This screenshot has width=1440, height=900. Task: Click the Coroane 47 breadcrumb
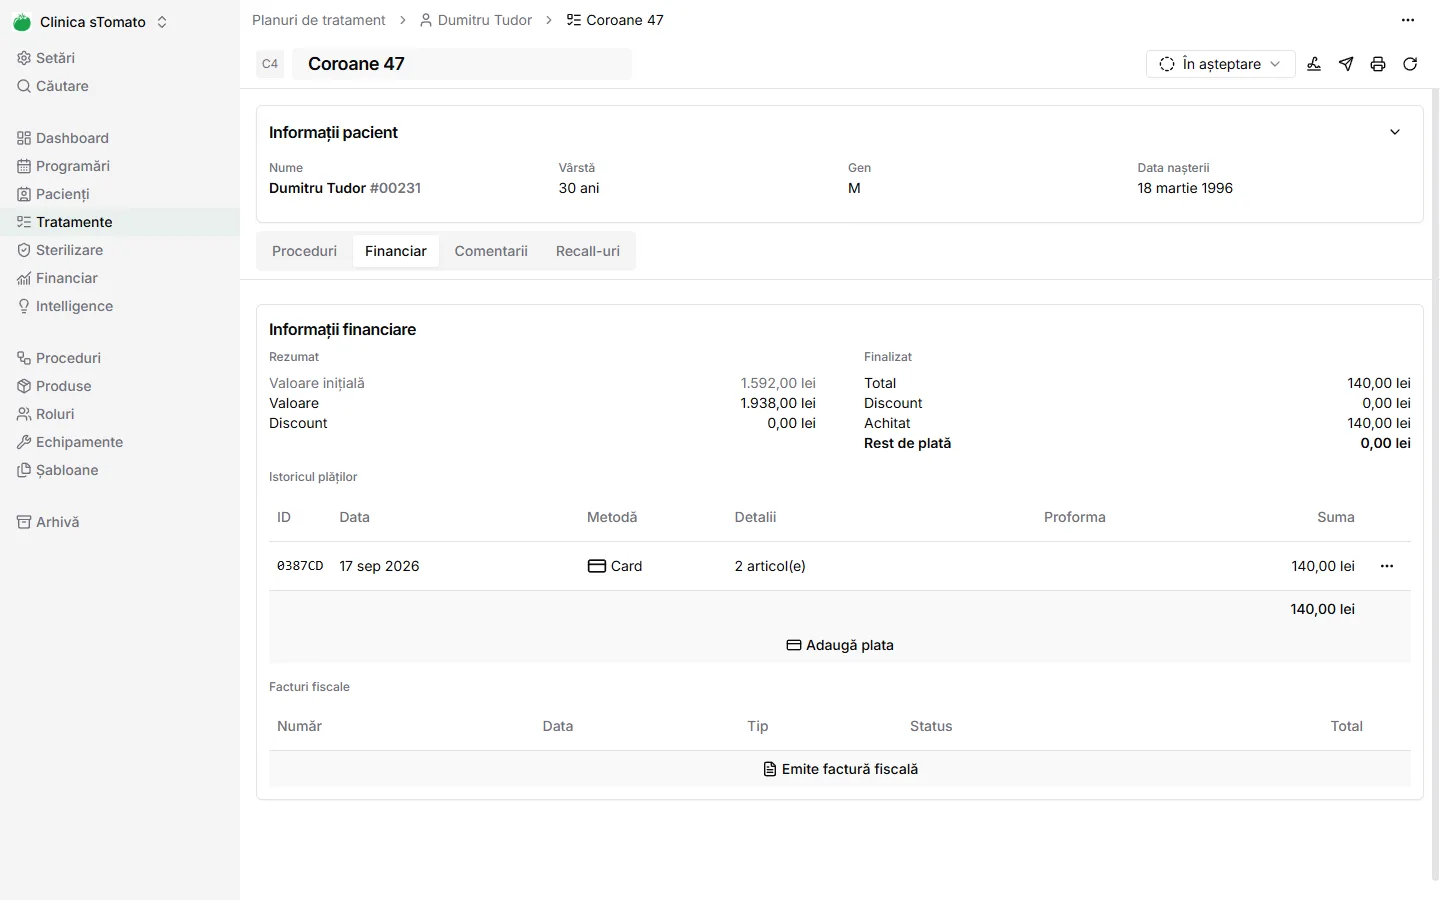(615, 20)
